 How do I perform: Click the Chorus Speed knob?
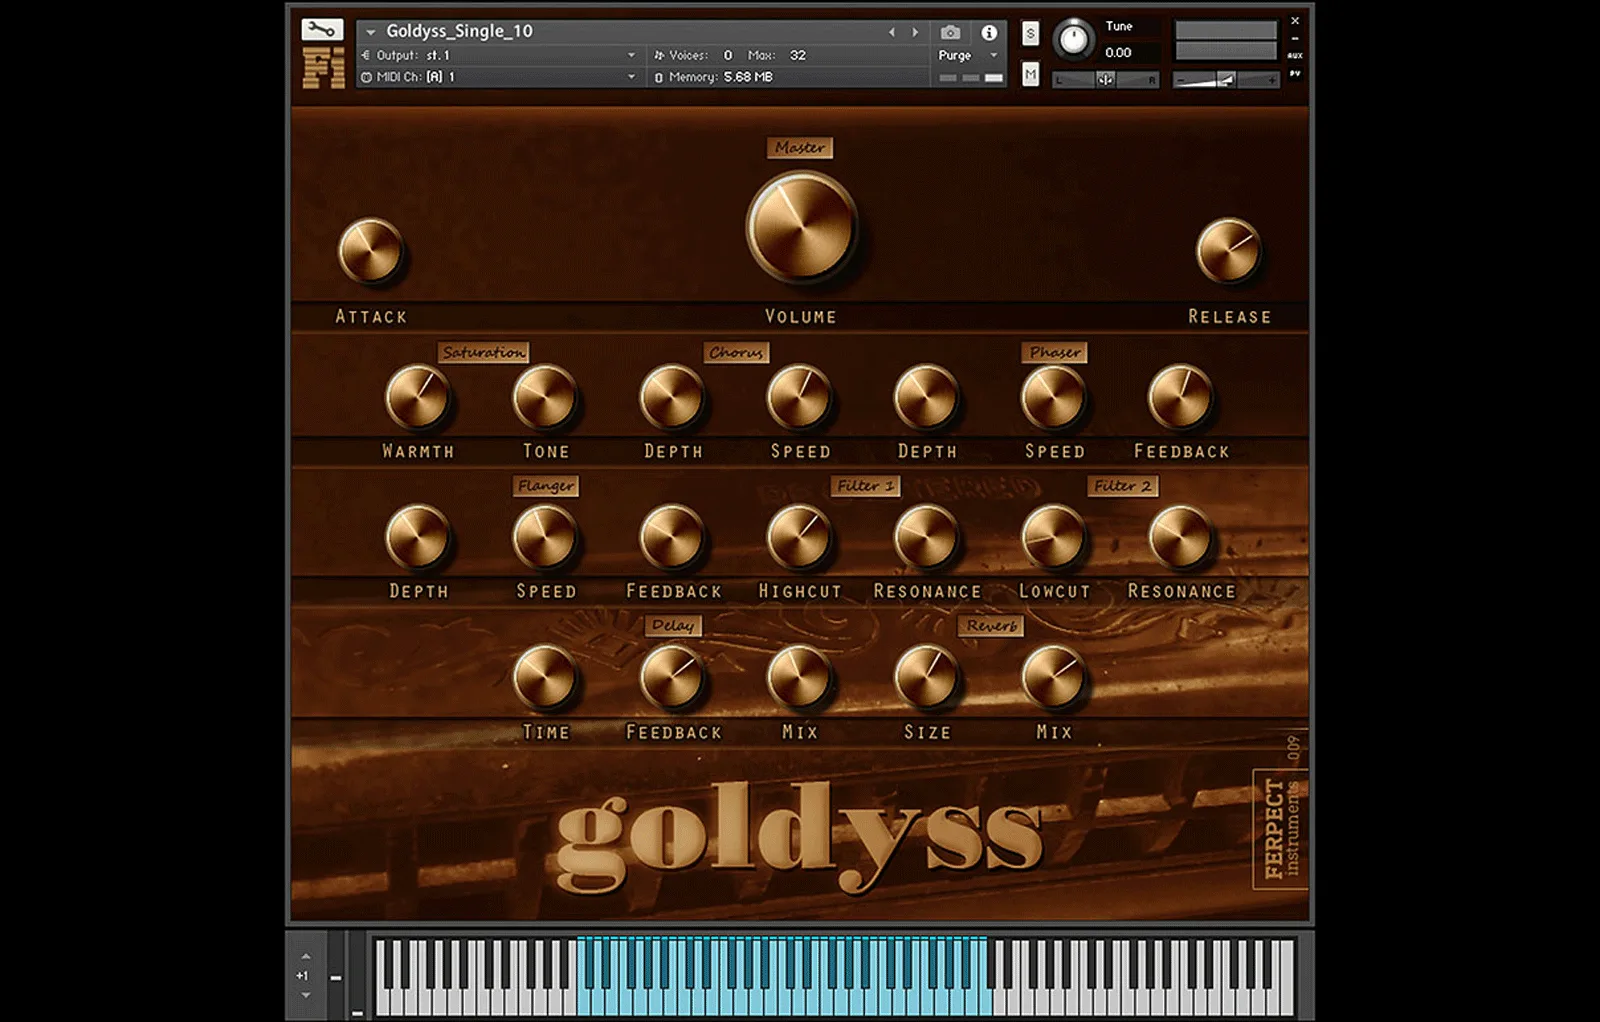799,397
